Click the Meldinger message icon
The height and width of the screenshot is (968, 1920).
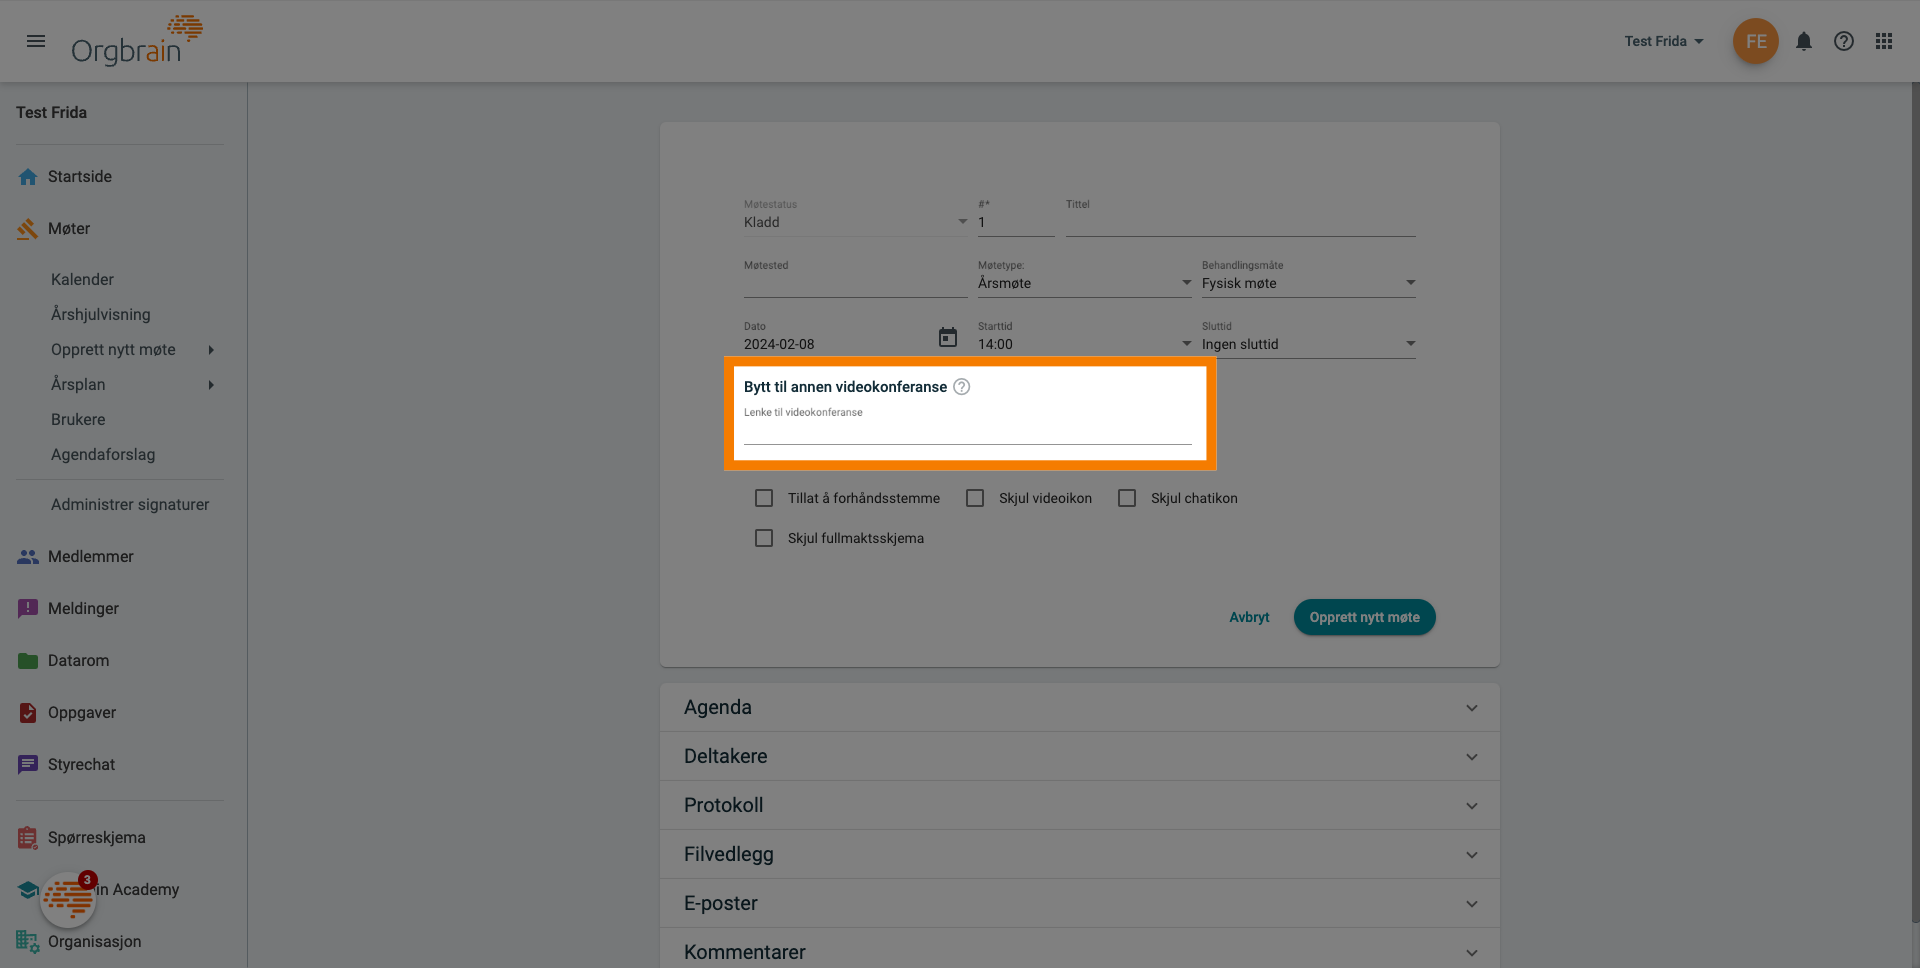coord(28,609)
